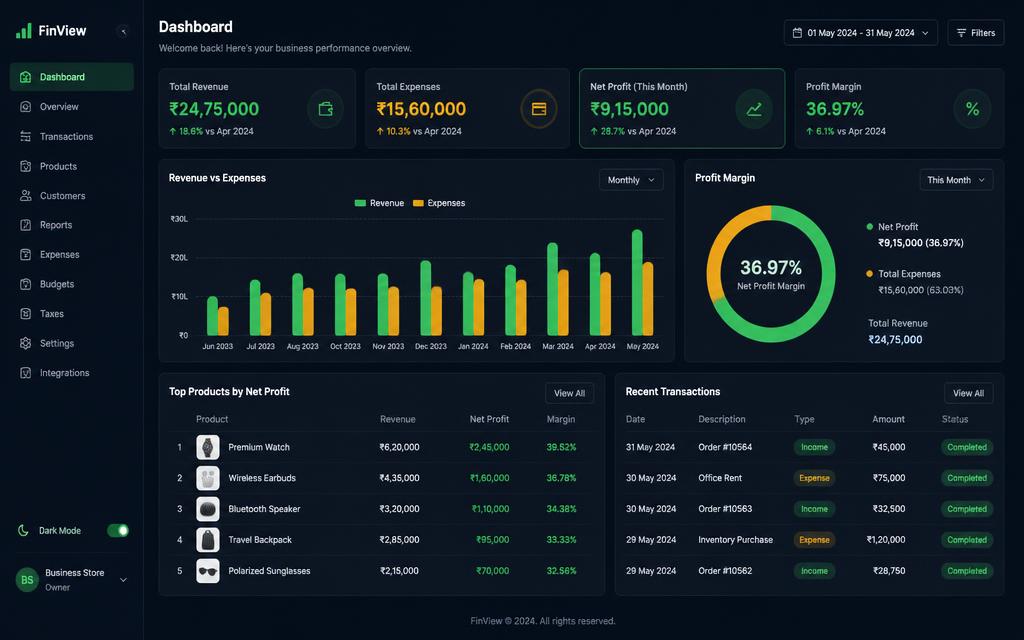Click the orange Expenses legend swatch

coord(418,203)
